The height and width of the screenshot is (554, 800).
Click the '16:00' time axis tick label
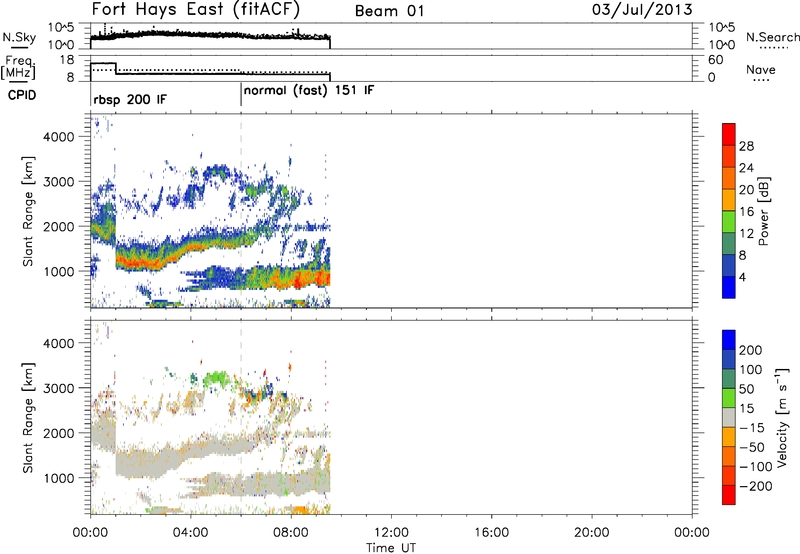coord(491,533)
